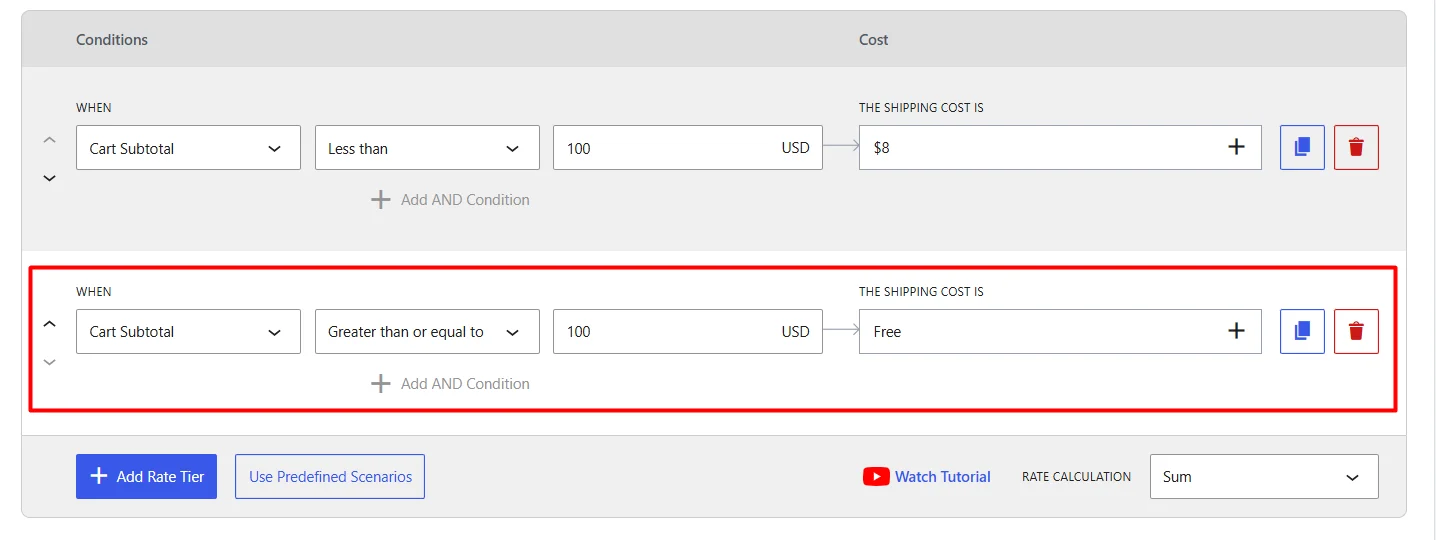Open the Rate Calculation Sum dropdown
1436x540 pixels.
pos(1264,477)
